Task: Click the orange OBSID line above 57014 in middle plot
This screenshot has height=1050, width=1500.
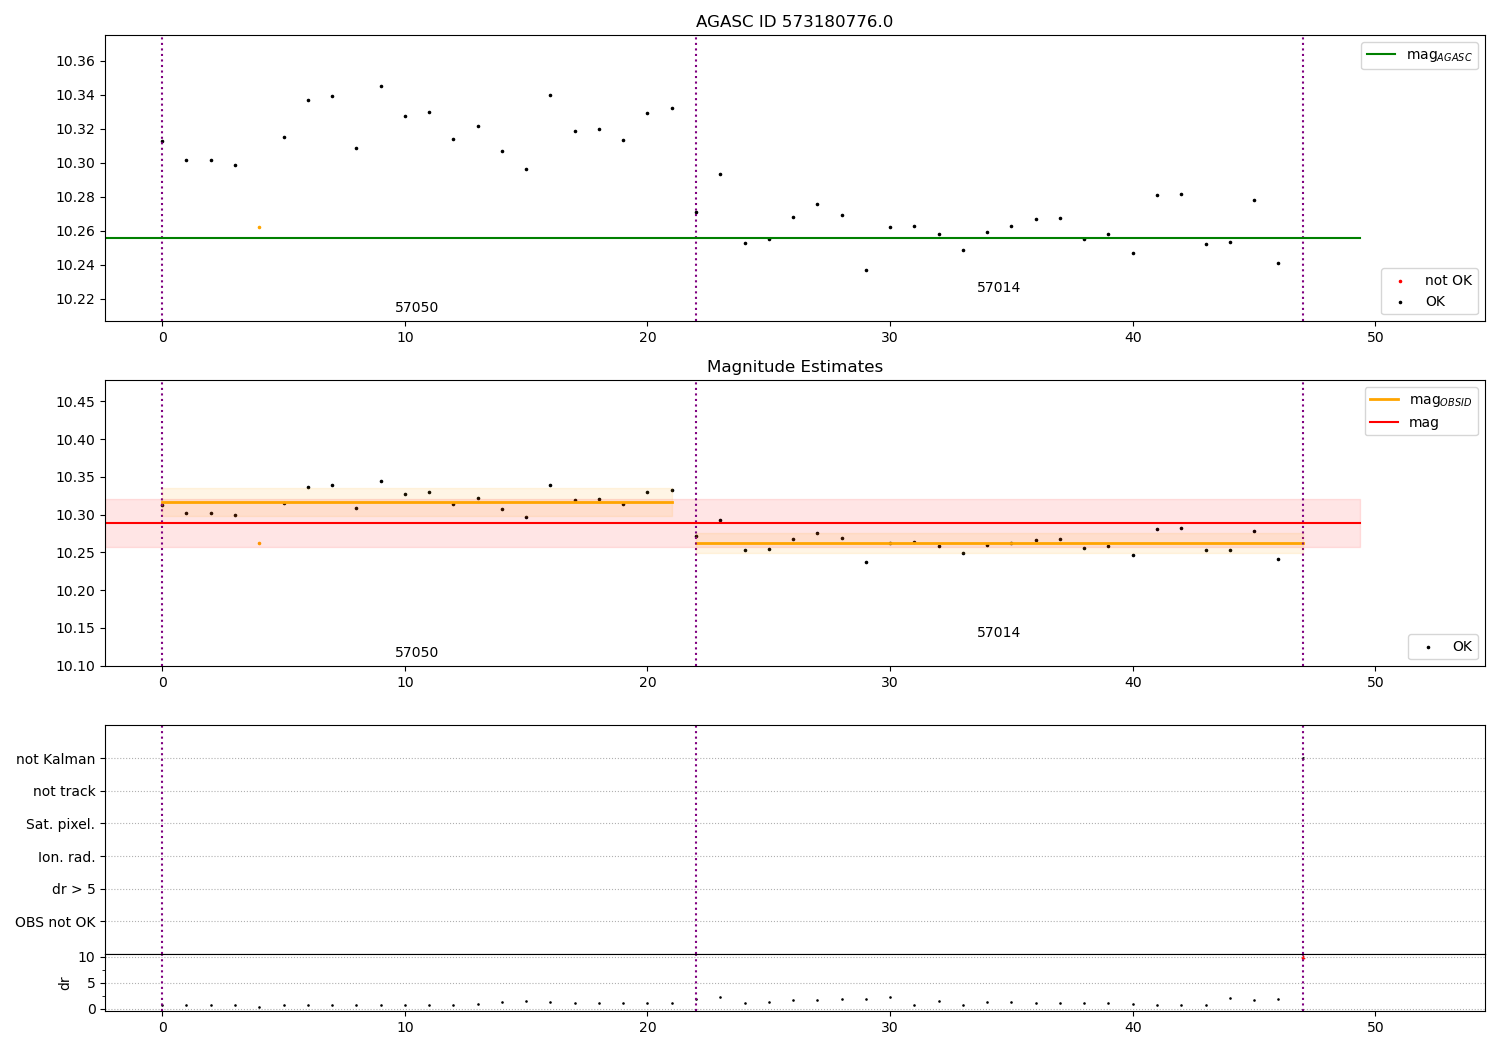Action: (1000, 543)
